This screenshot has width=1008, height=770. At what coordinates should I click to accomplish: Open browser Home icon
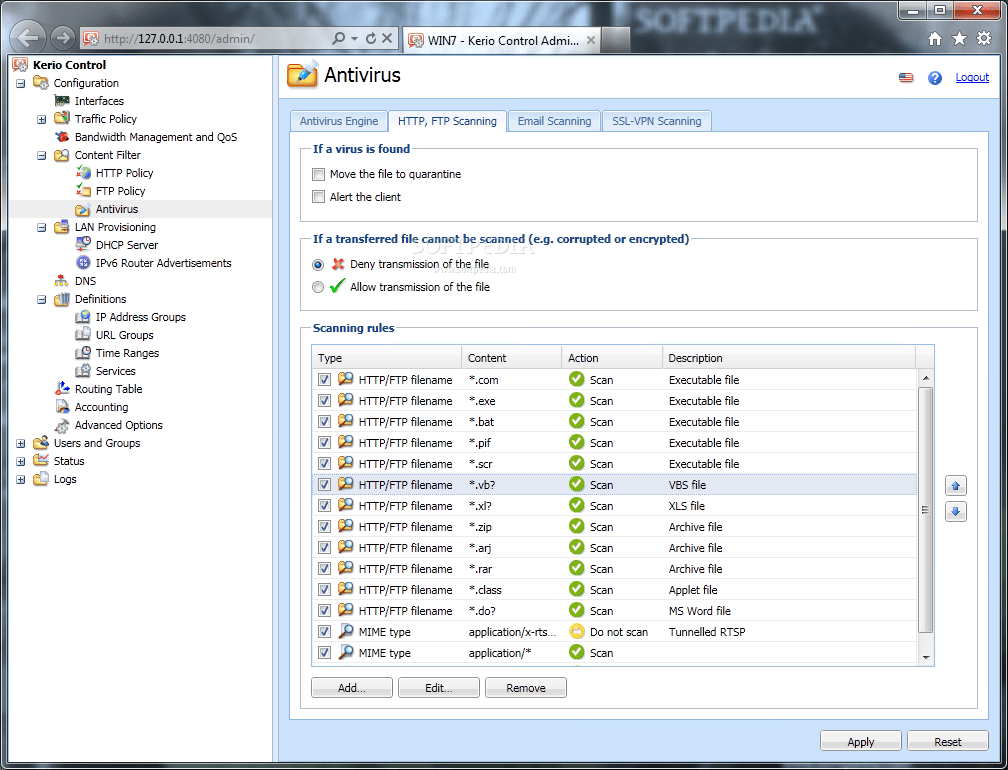pos(935,39)
